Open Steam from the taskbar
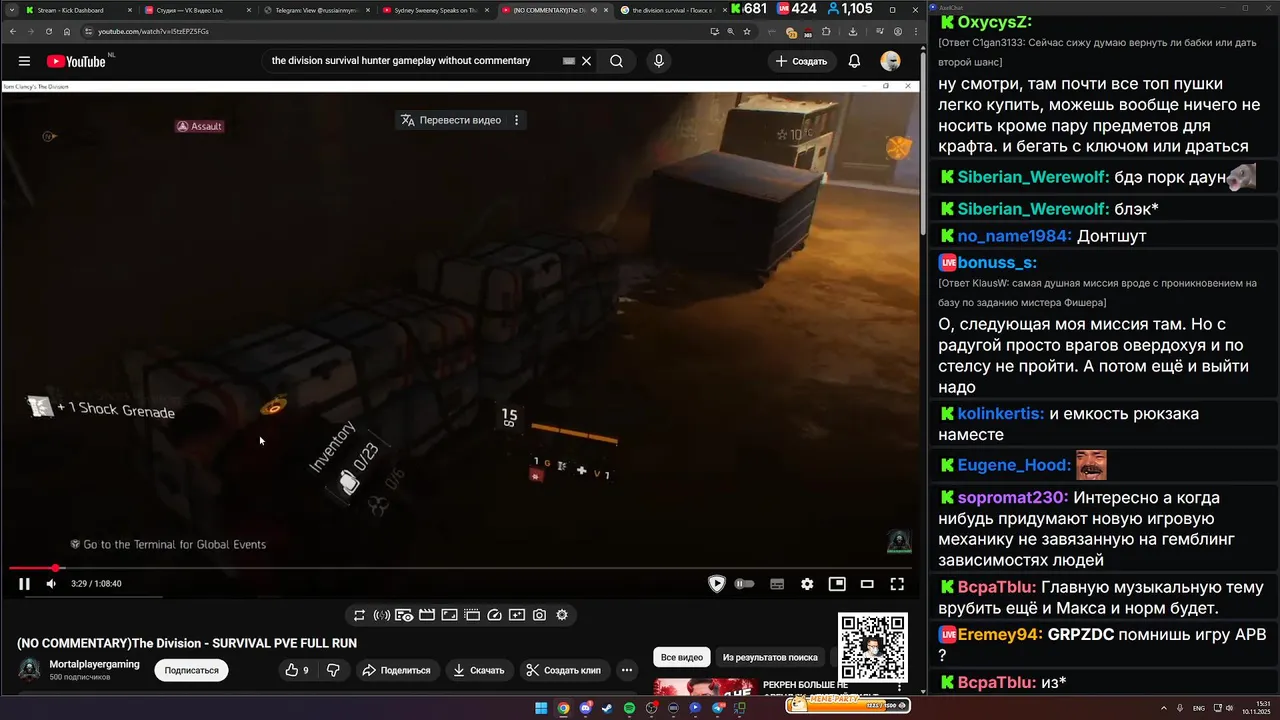The width and height of the screenshot is (1280, 720). pos(607,708)
